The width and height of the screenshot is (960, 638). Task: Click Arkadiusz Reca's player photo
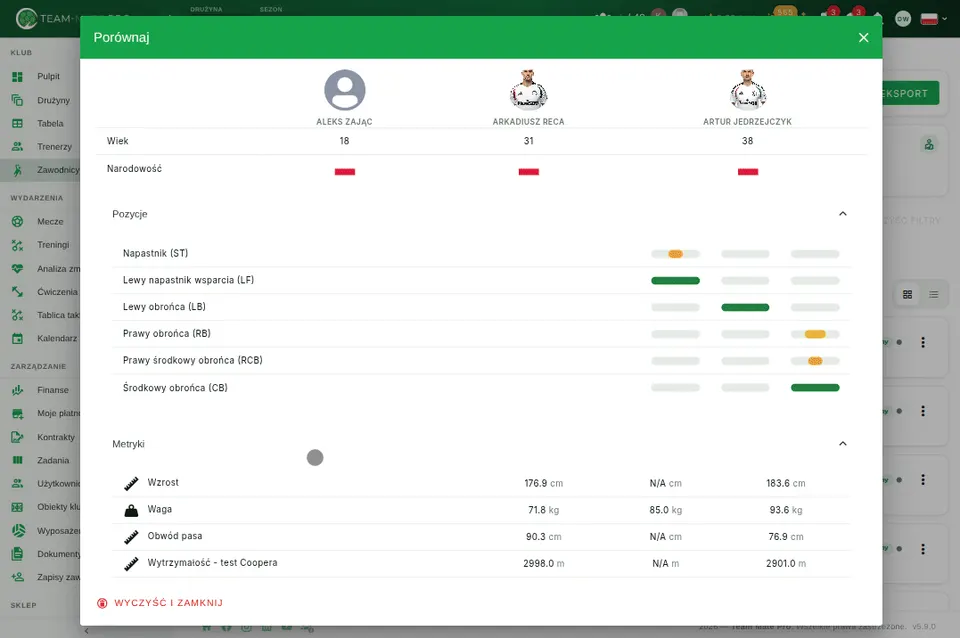click(528, 89)
